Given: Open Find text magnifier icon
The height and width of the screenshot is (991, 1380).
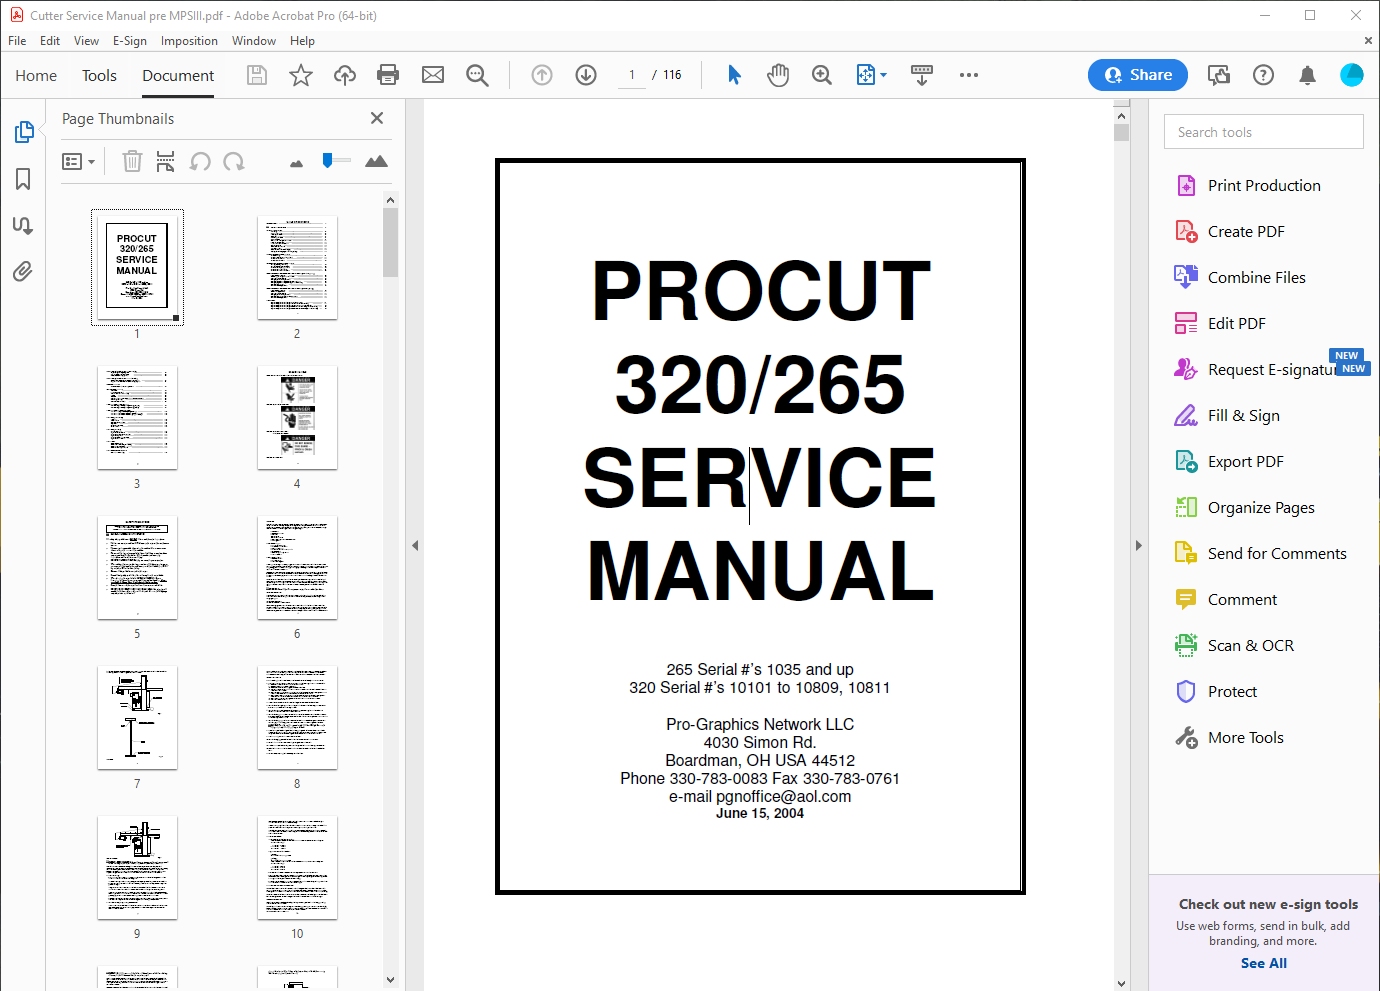Looking at the screenshot, I should pos(478,75).
